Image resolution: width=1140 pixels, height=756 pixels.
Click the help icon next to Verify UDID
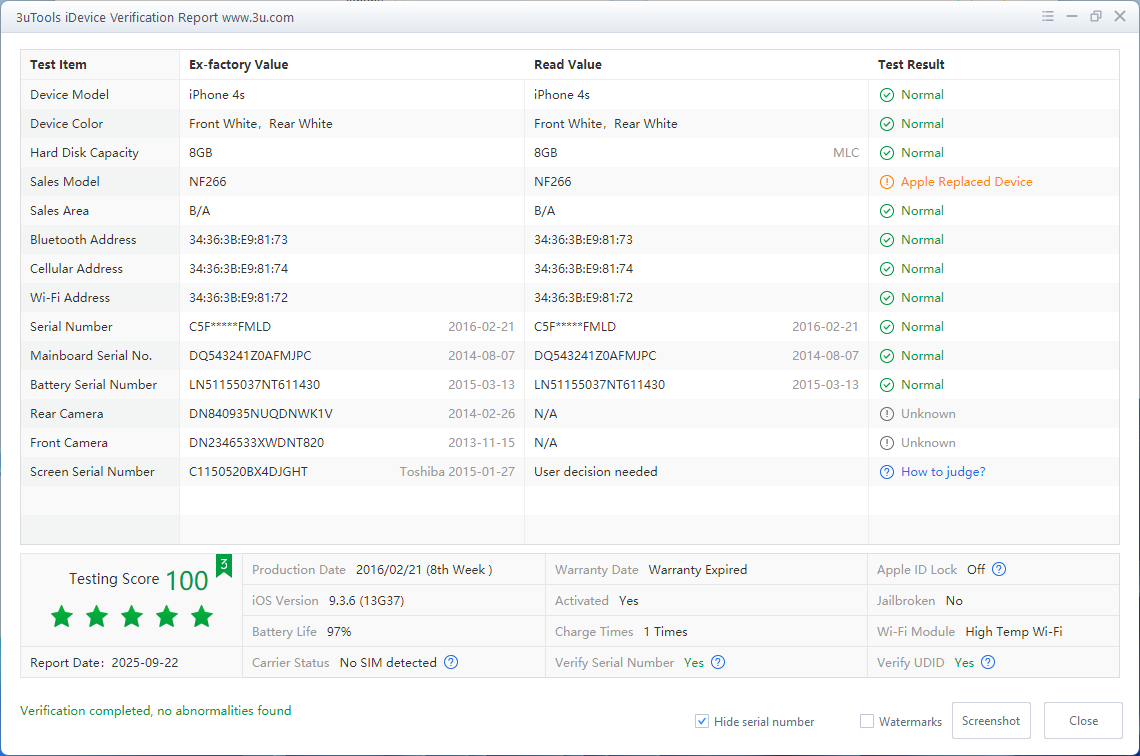click(988, 663)
